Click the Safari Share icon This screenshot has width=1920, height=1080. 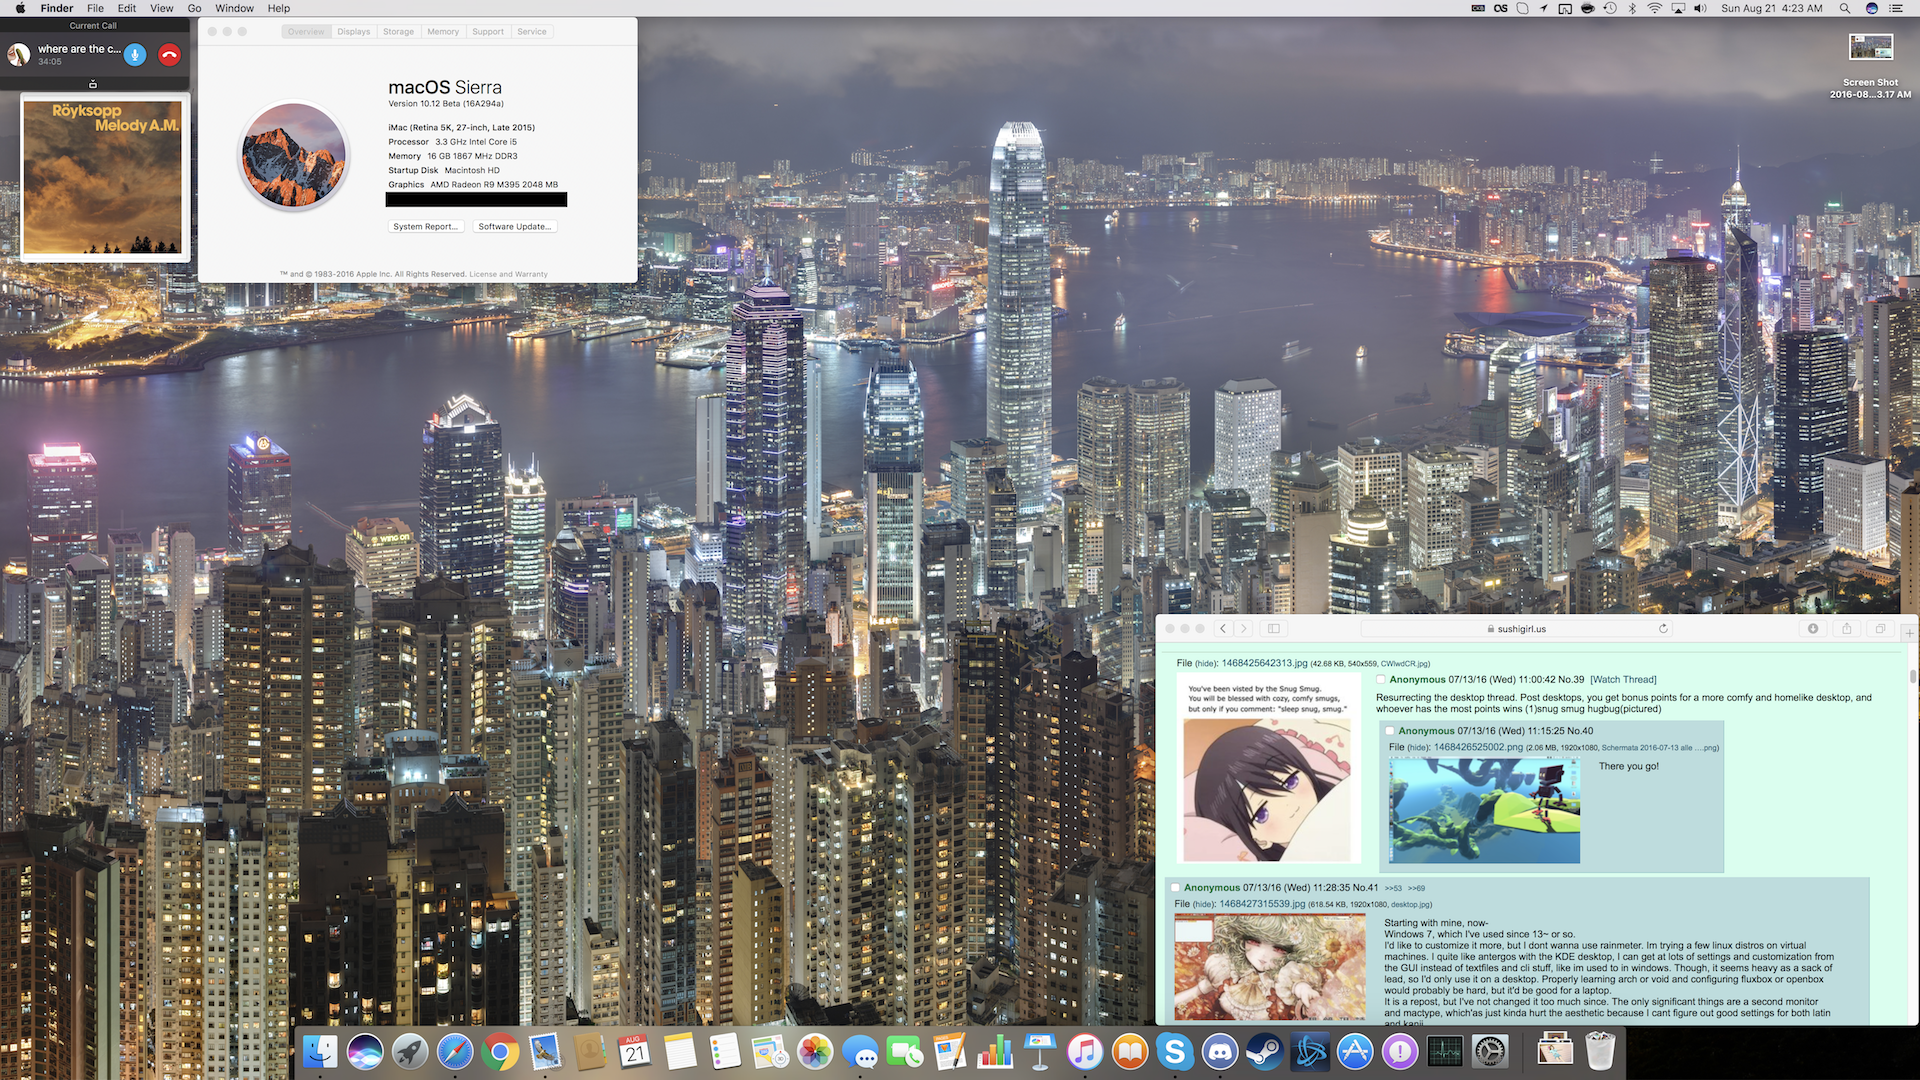click(x=1847, y=629)
